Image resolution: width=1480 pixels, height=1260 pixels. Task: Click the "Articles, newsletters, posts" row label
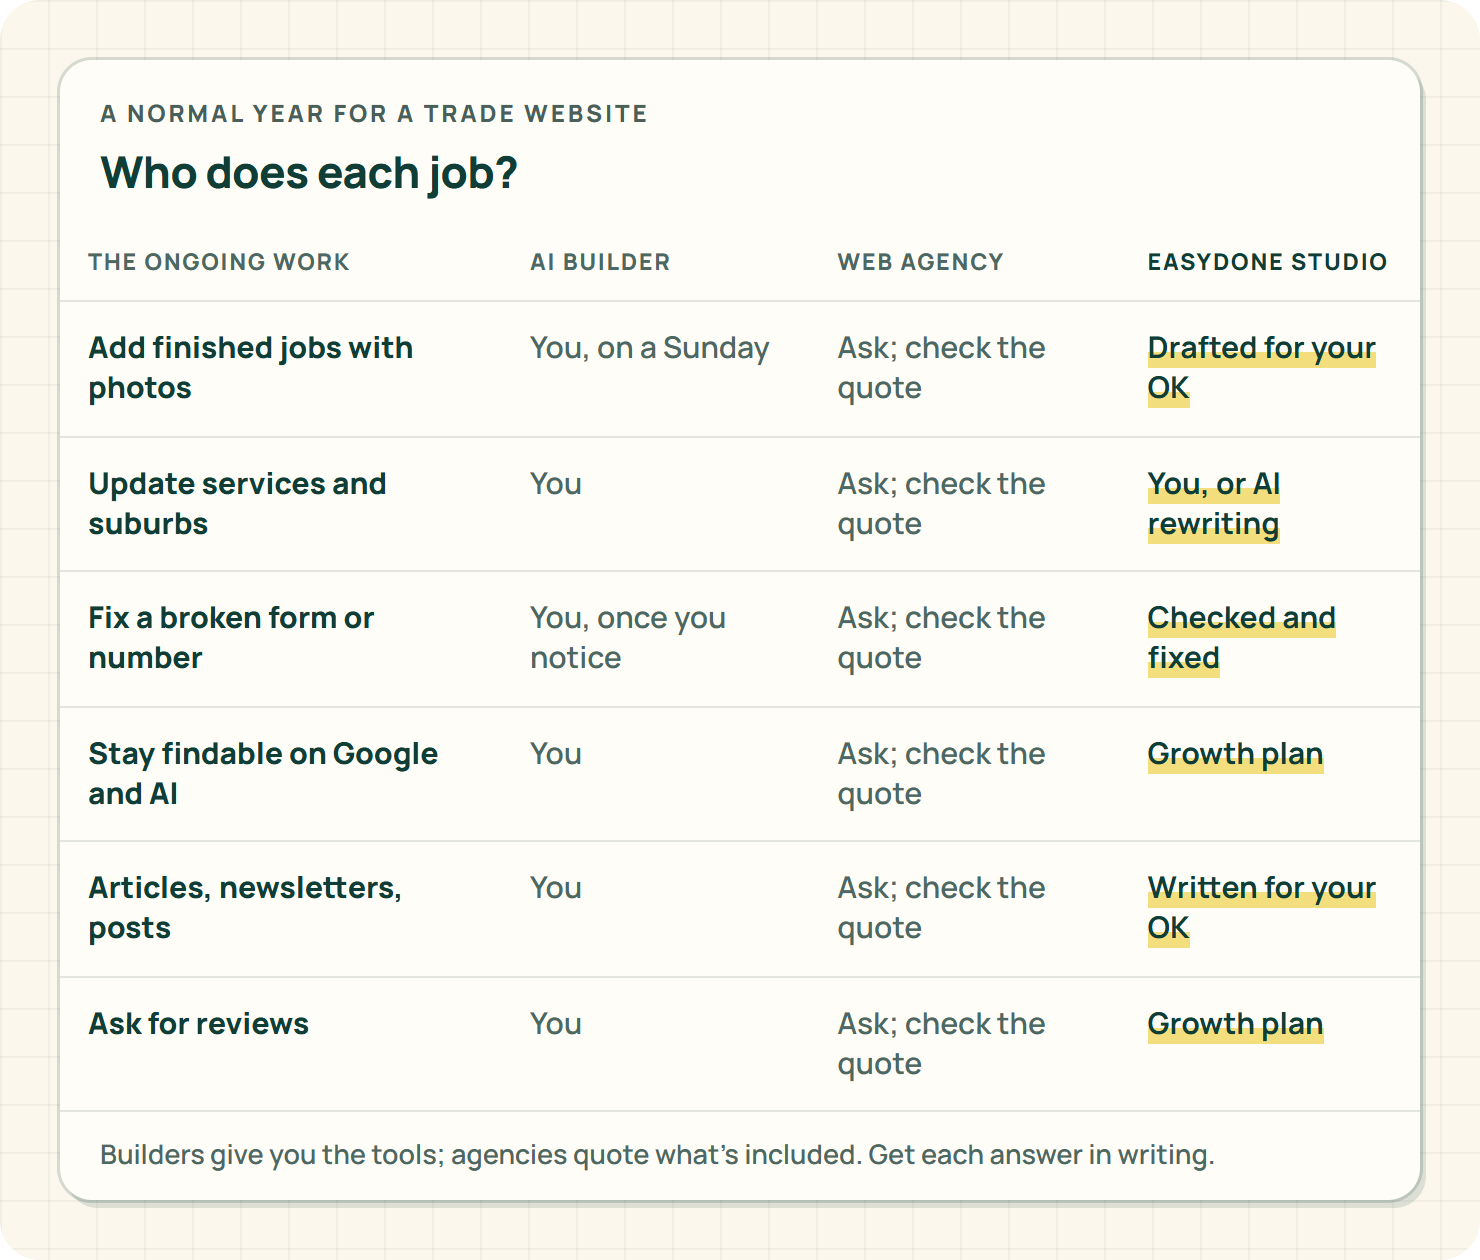coord(245,908)
